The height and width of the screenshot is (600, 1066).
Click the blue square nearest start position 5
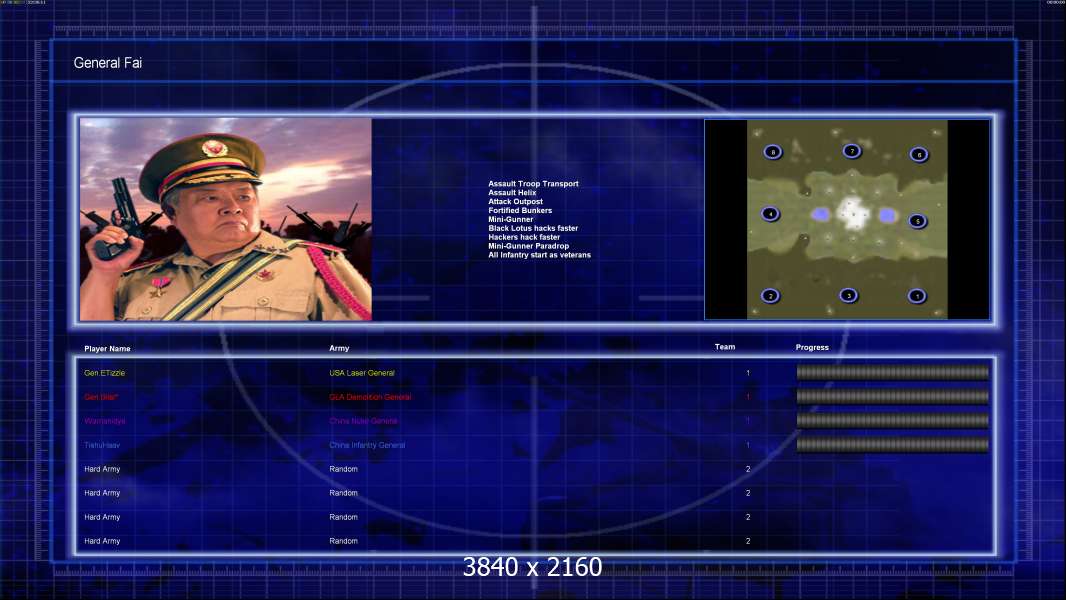[887, 215]
